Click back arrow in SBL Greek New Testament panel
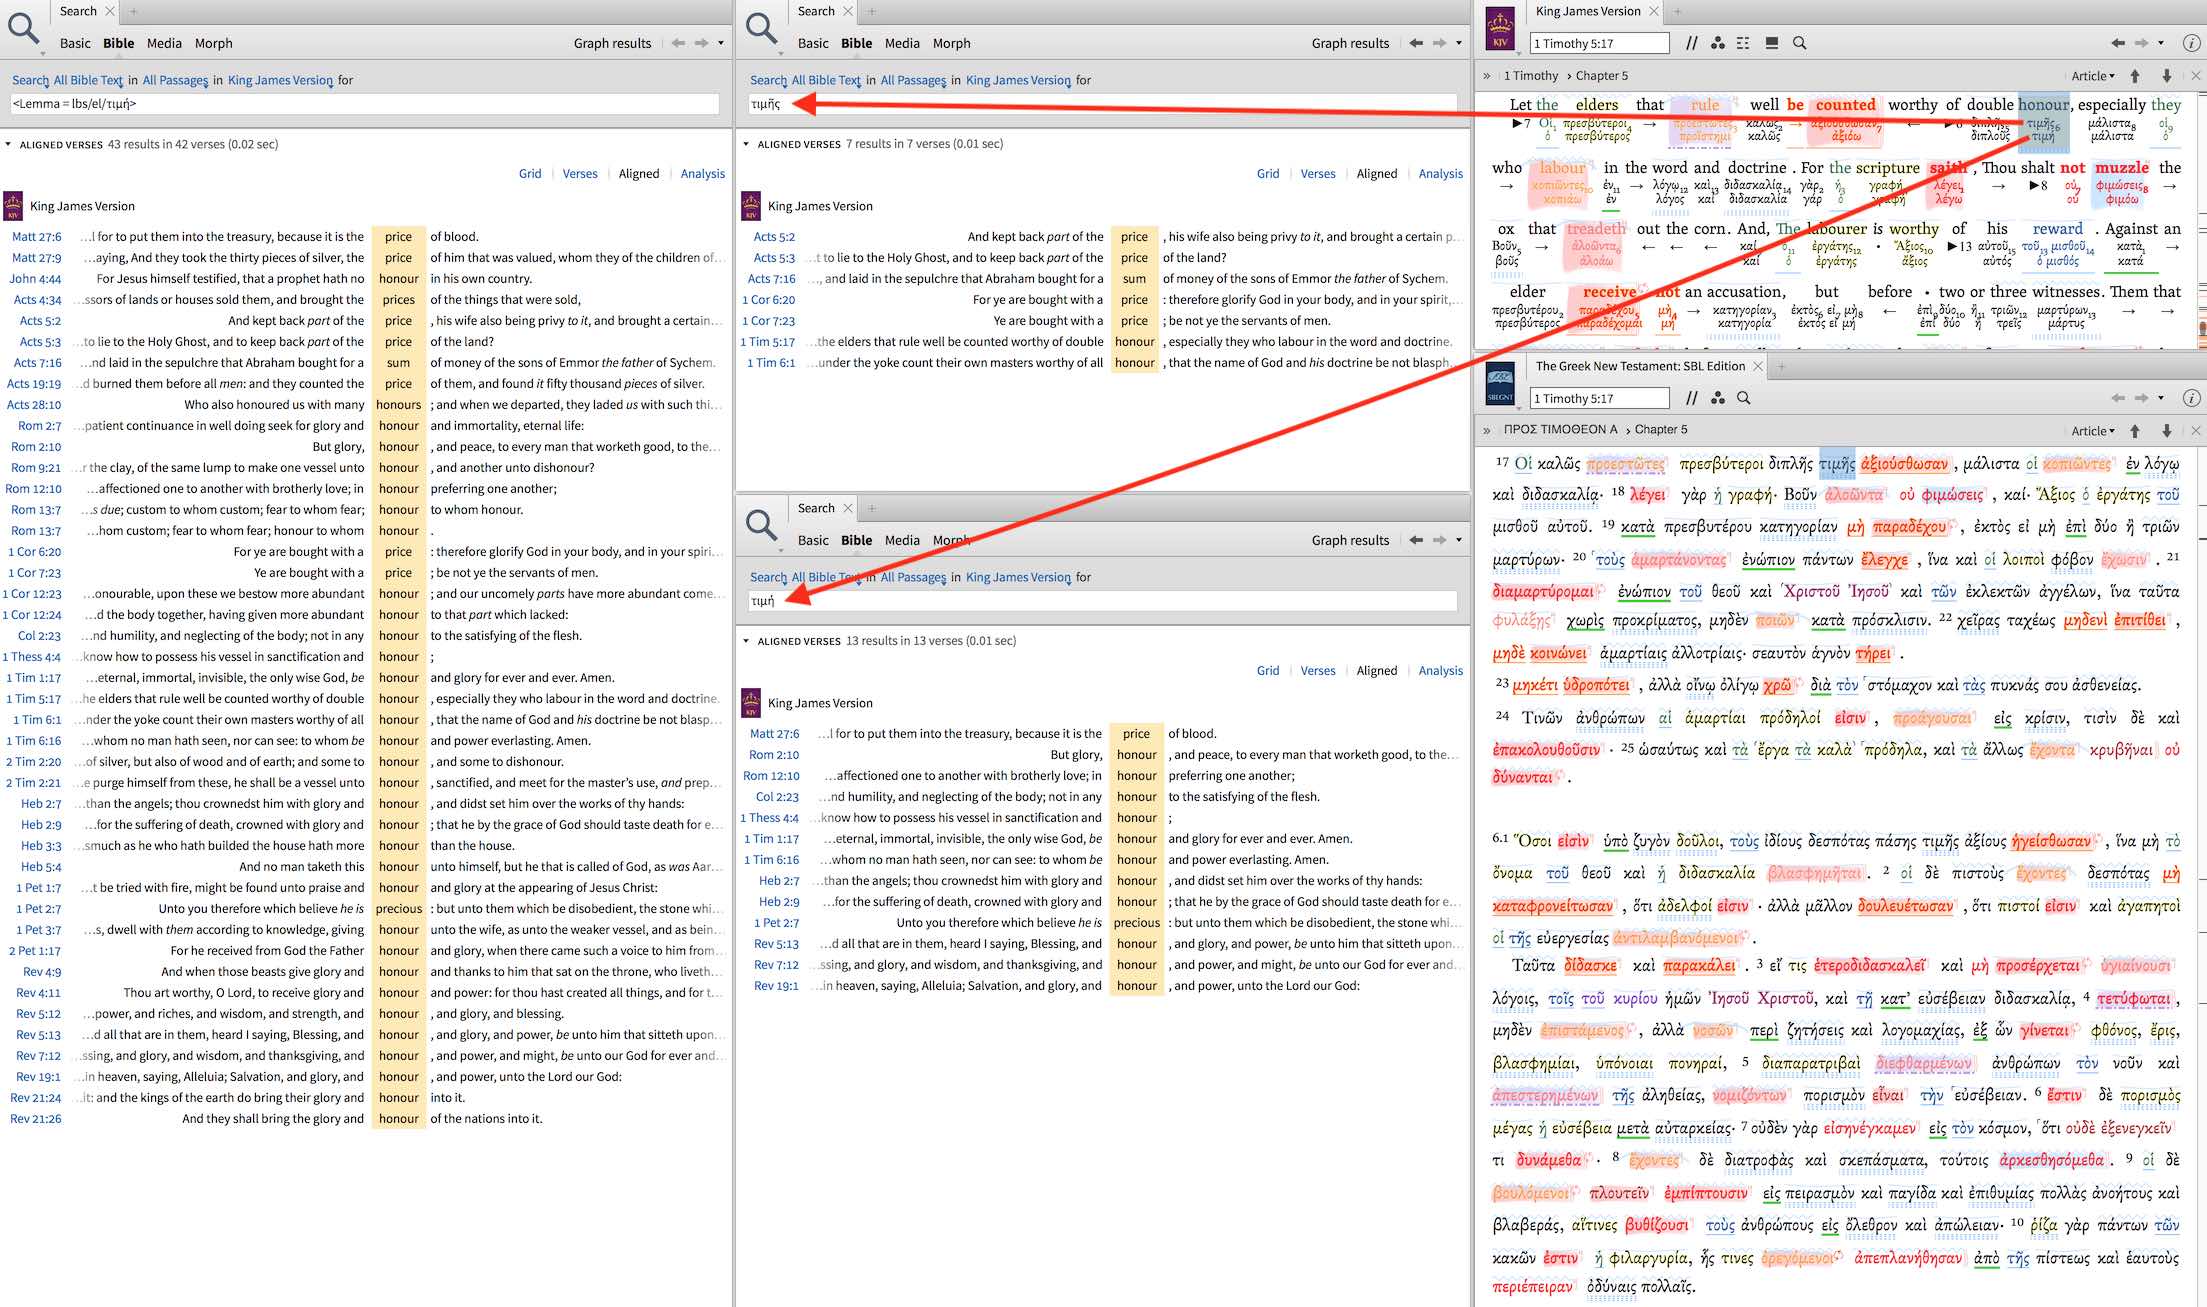Image resolution: width=2207 pixels, height=1307 pixels. [x=2117, y=398]
